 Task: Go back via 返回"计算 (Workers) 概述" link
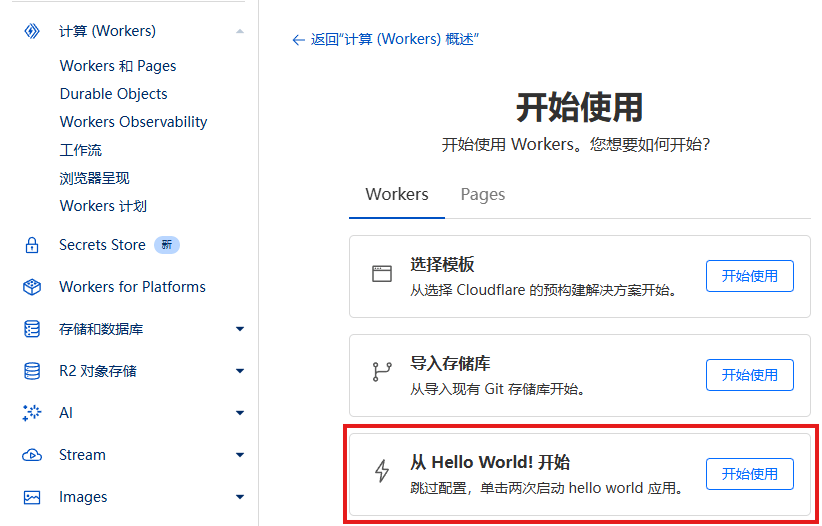pyautogui.click(x=385, y=39)
